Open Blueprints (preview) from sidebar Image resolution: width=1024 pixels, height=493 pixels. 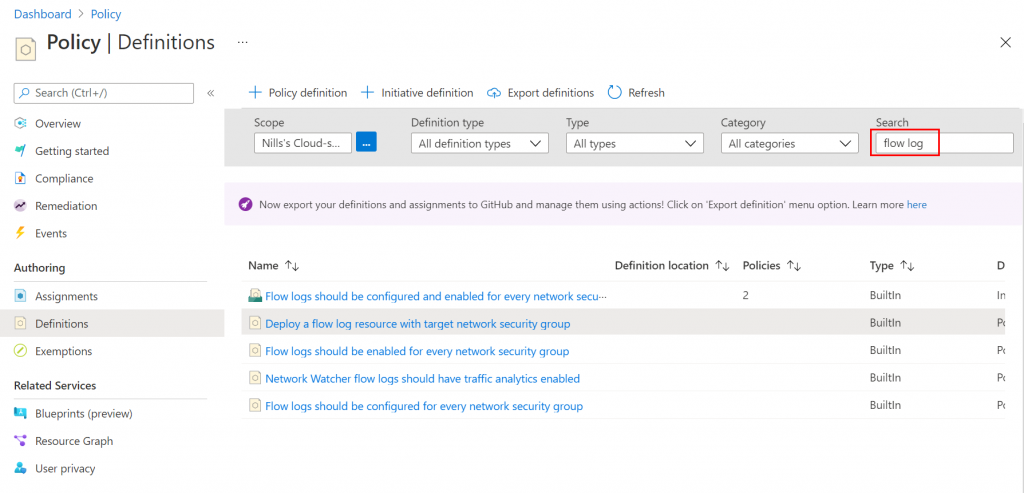(83, 413)
